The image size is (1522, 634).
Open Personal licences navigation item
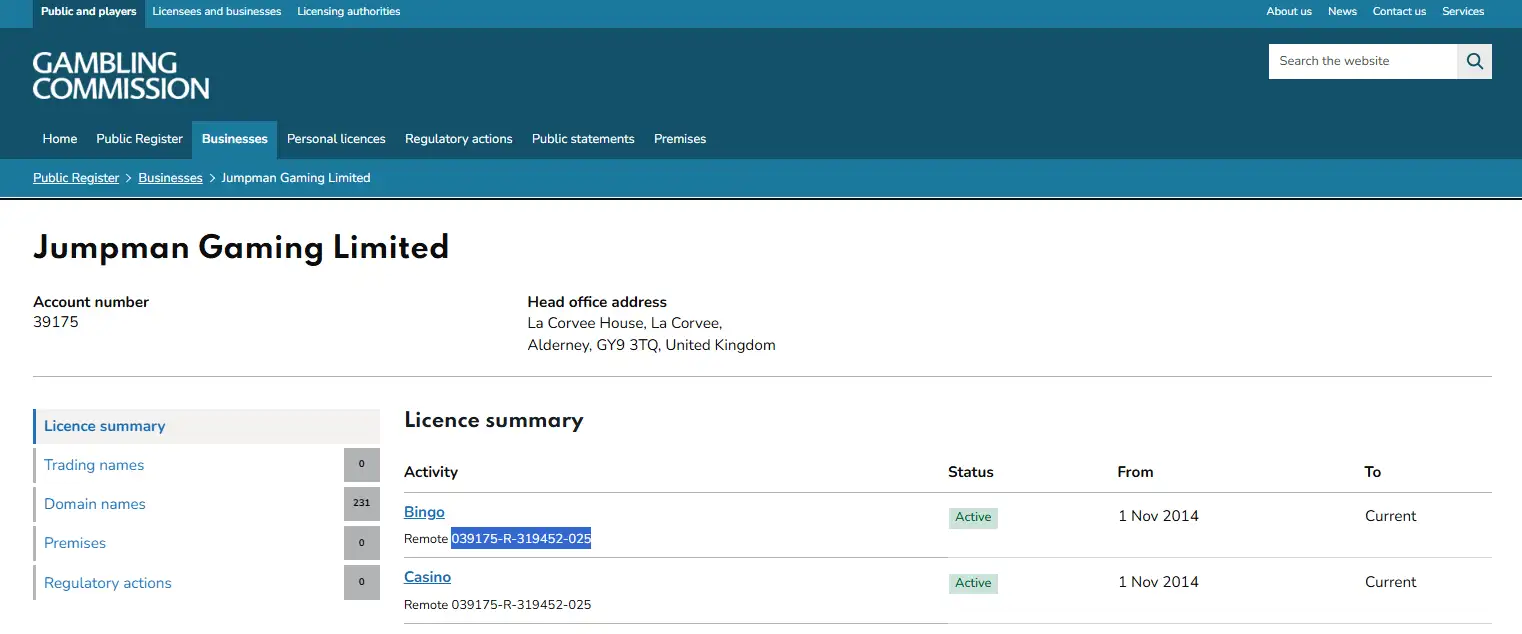click(336, 139)
